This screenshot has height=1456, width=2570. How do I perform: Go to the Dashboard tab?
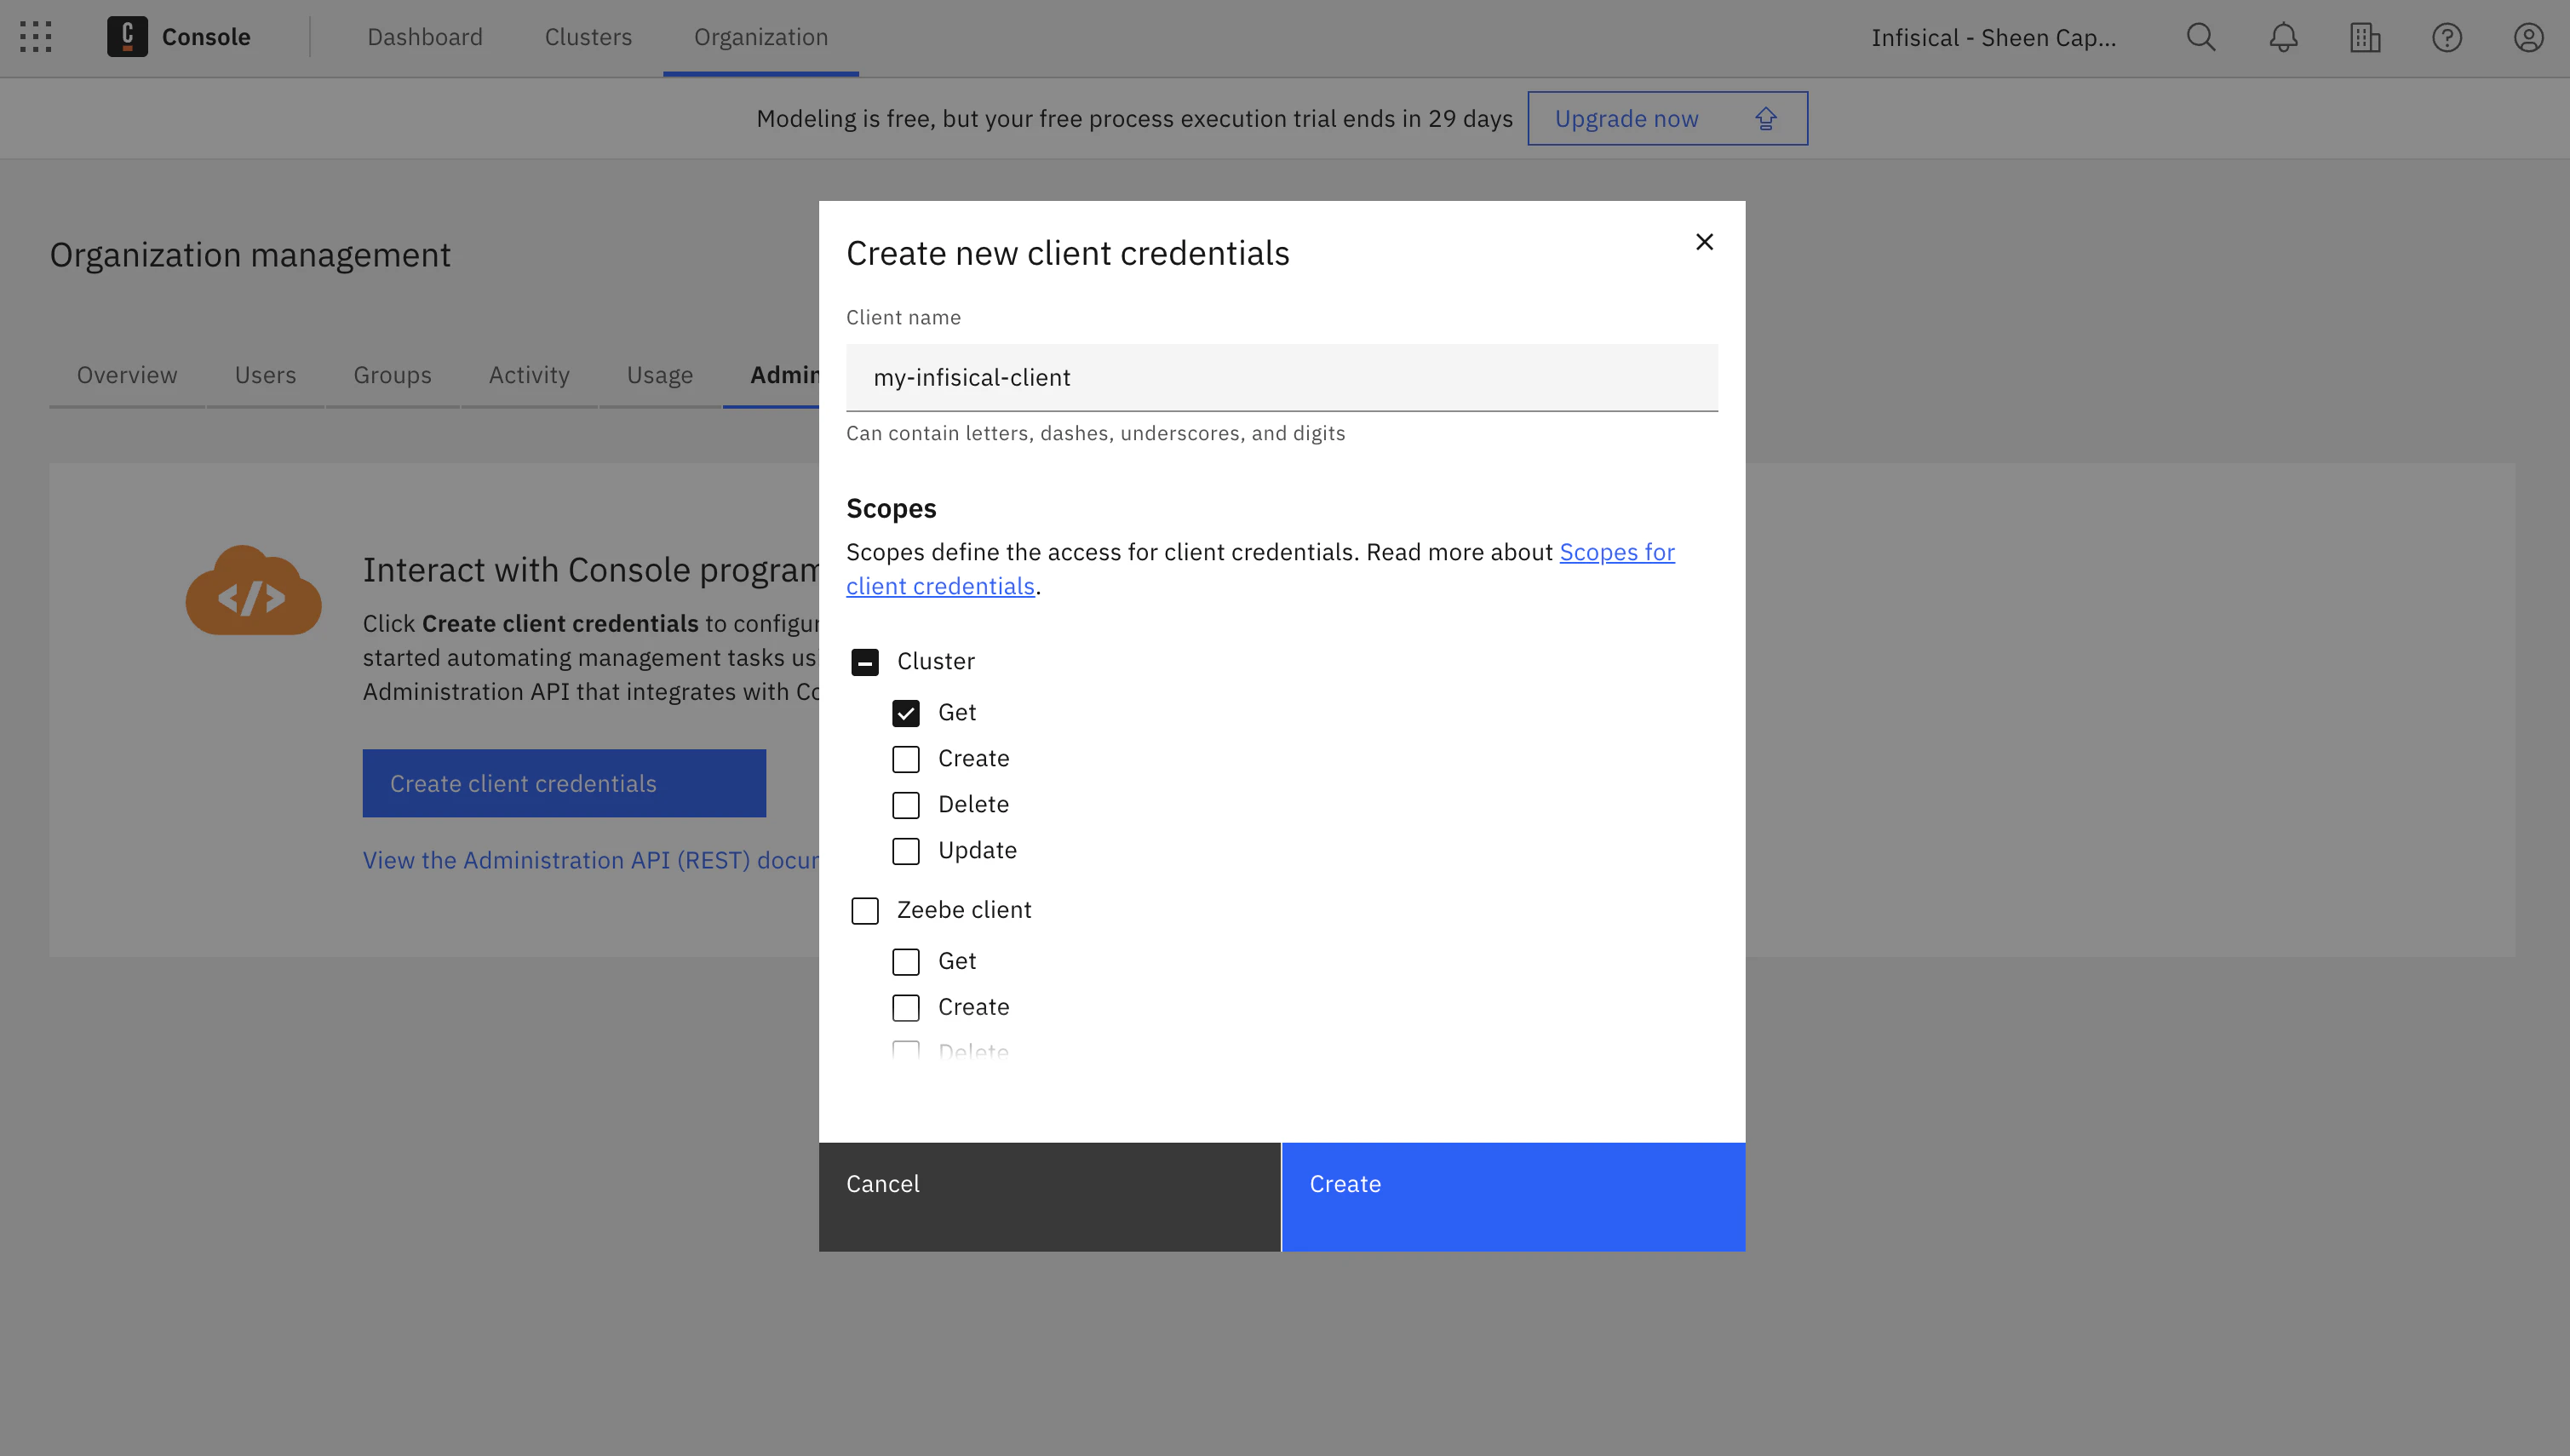(x=425, y=37)
